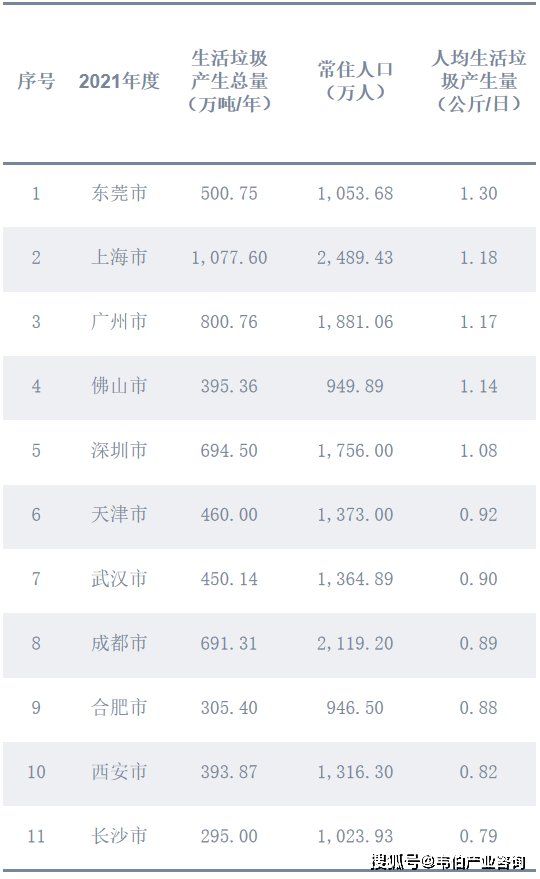Viewport: 540px width, 879px height.
Task: Click the per-capita value 1.30
Action: tap(478, 193)
